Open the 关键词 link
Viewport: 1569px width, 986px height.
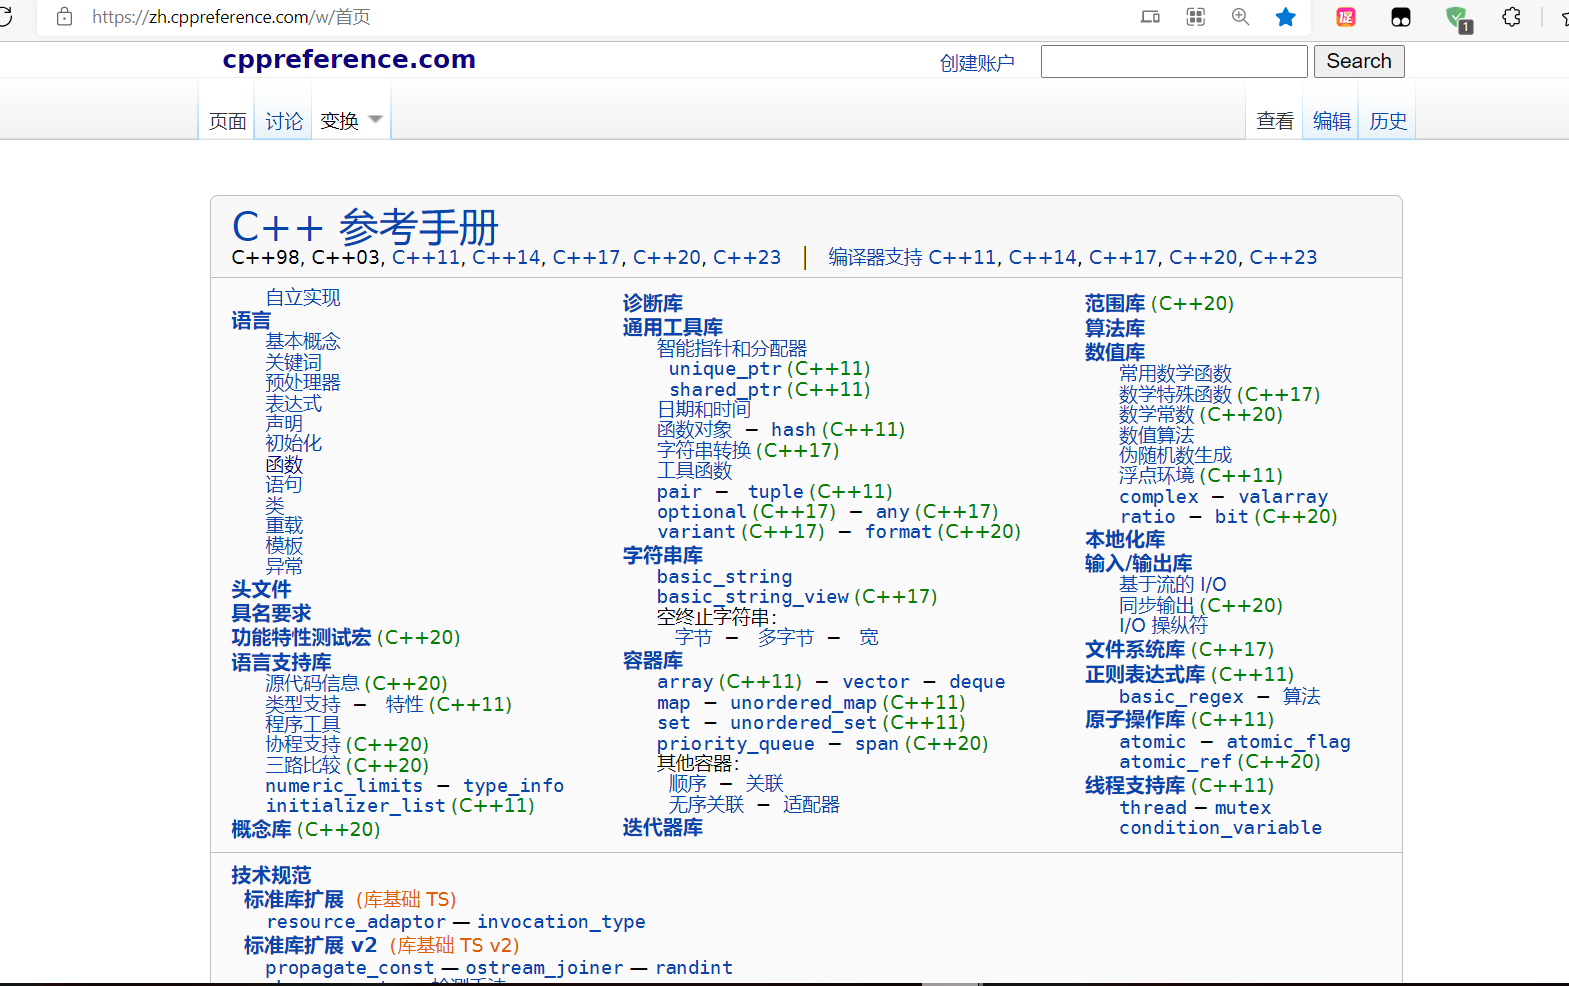[x=293, y=362]
